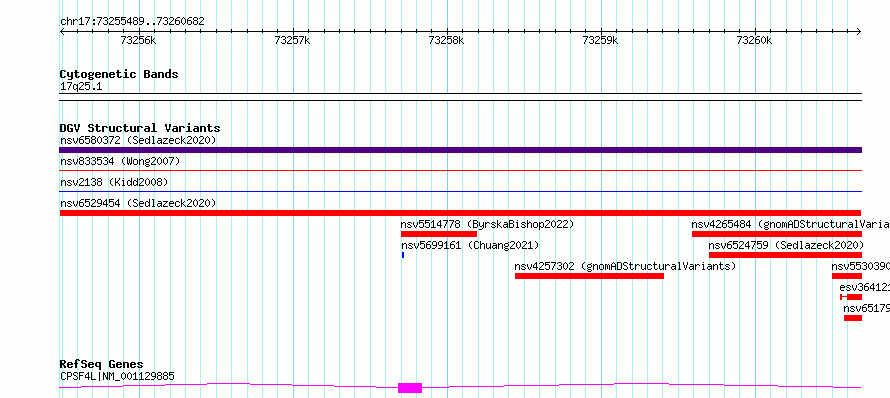Click the nsv6524759 (Sedlazeck2020) label
The image size is (890, 398).
point(786,245)
